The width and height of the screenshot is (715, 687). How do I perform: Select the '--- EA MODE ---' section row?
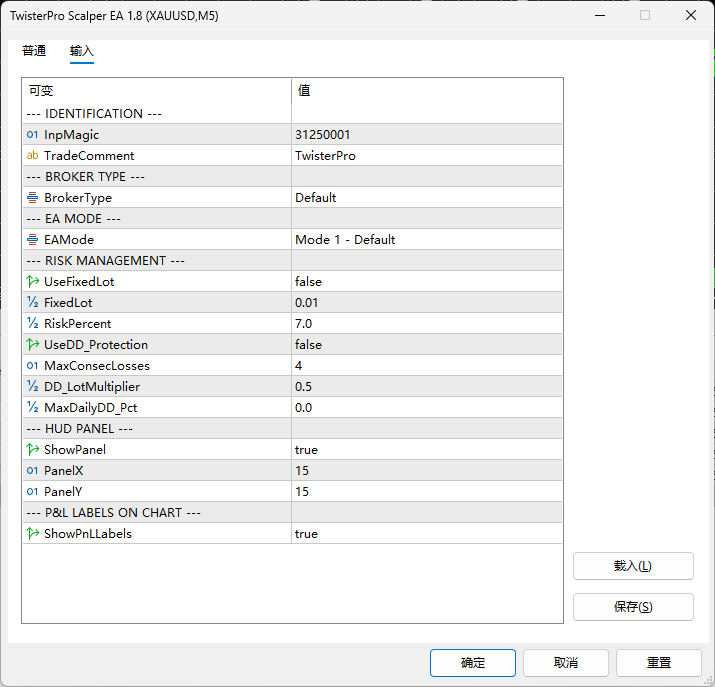click(x=292, y=218)
